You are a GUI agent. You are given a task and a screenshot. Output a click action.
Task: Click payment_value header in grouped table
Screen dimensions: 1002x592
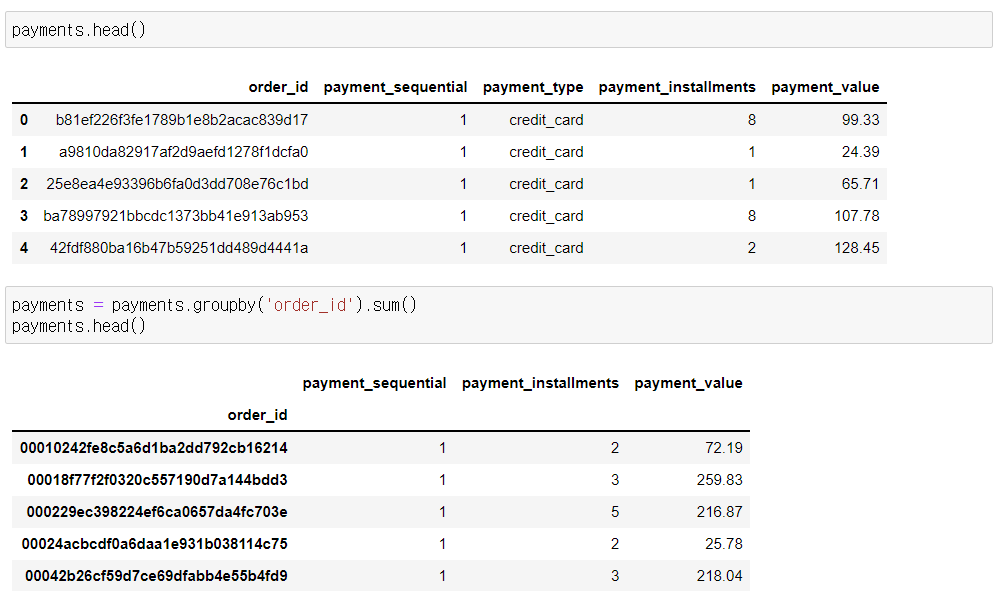(x=688, y=383)
